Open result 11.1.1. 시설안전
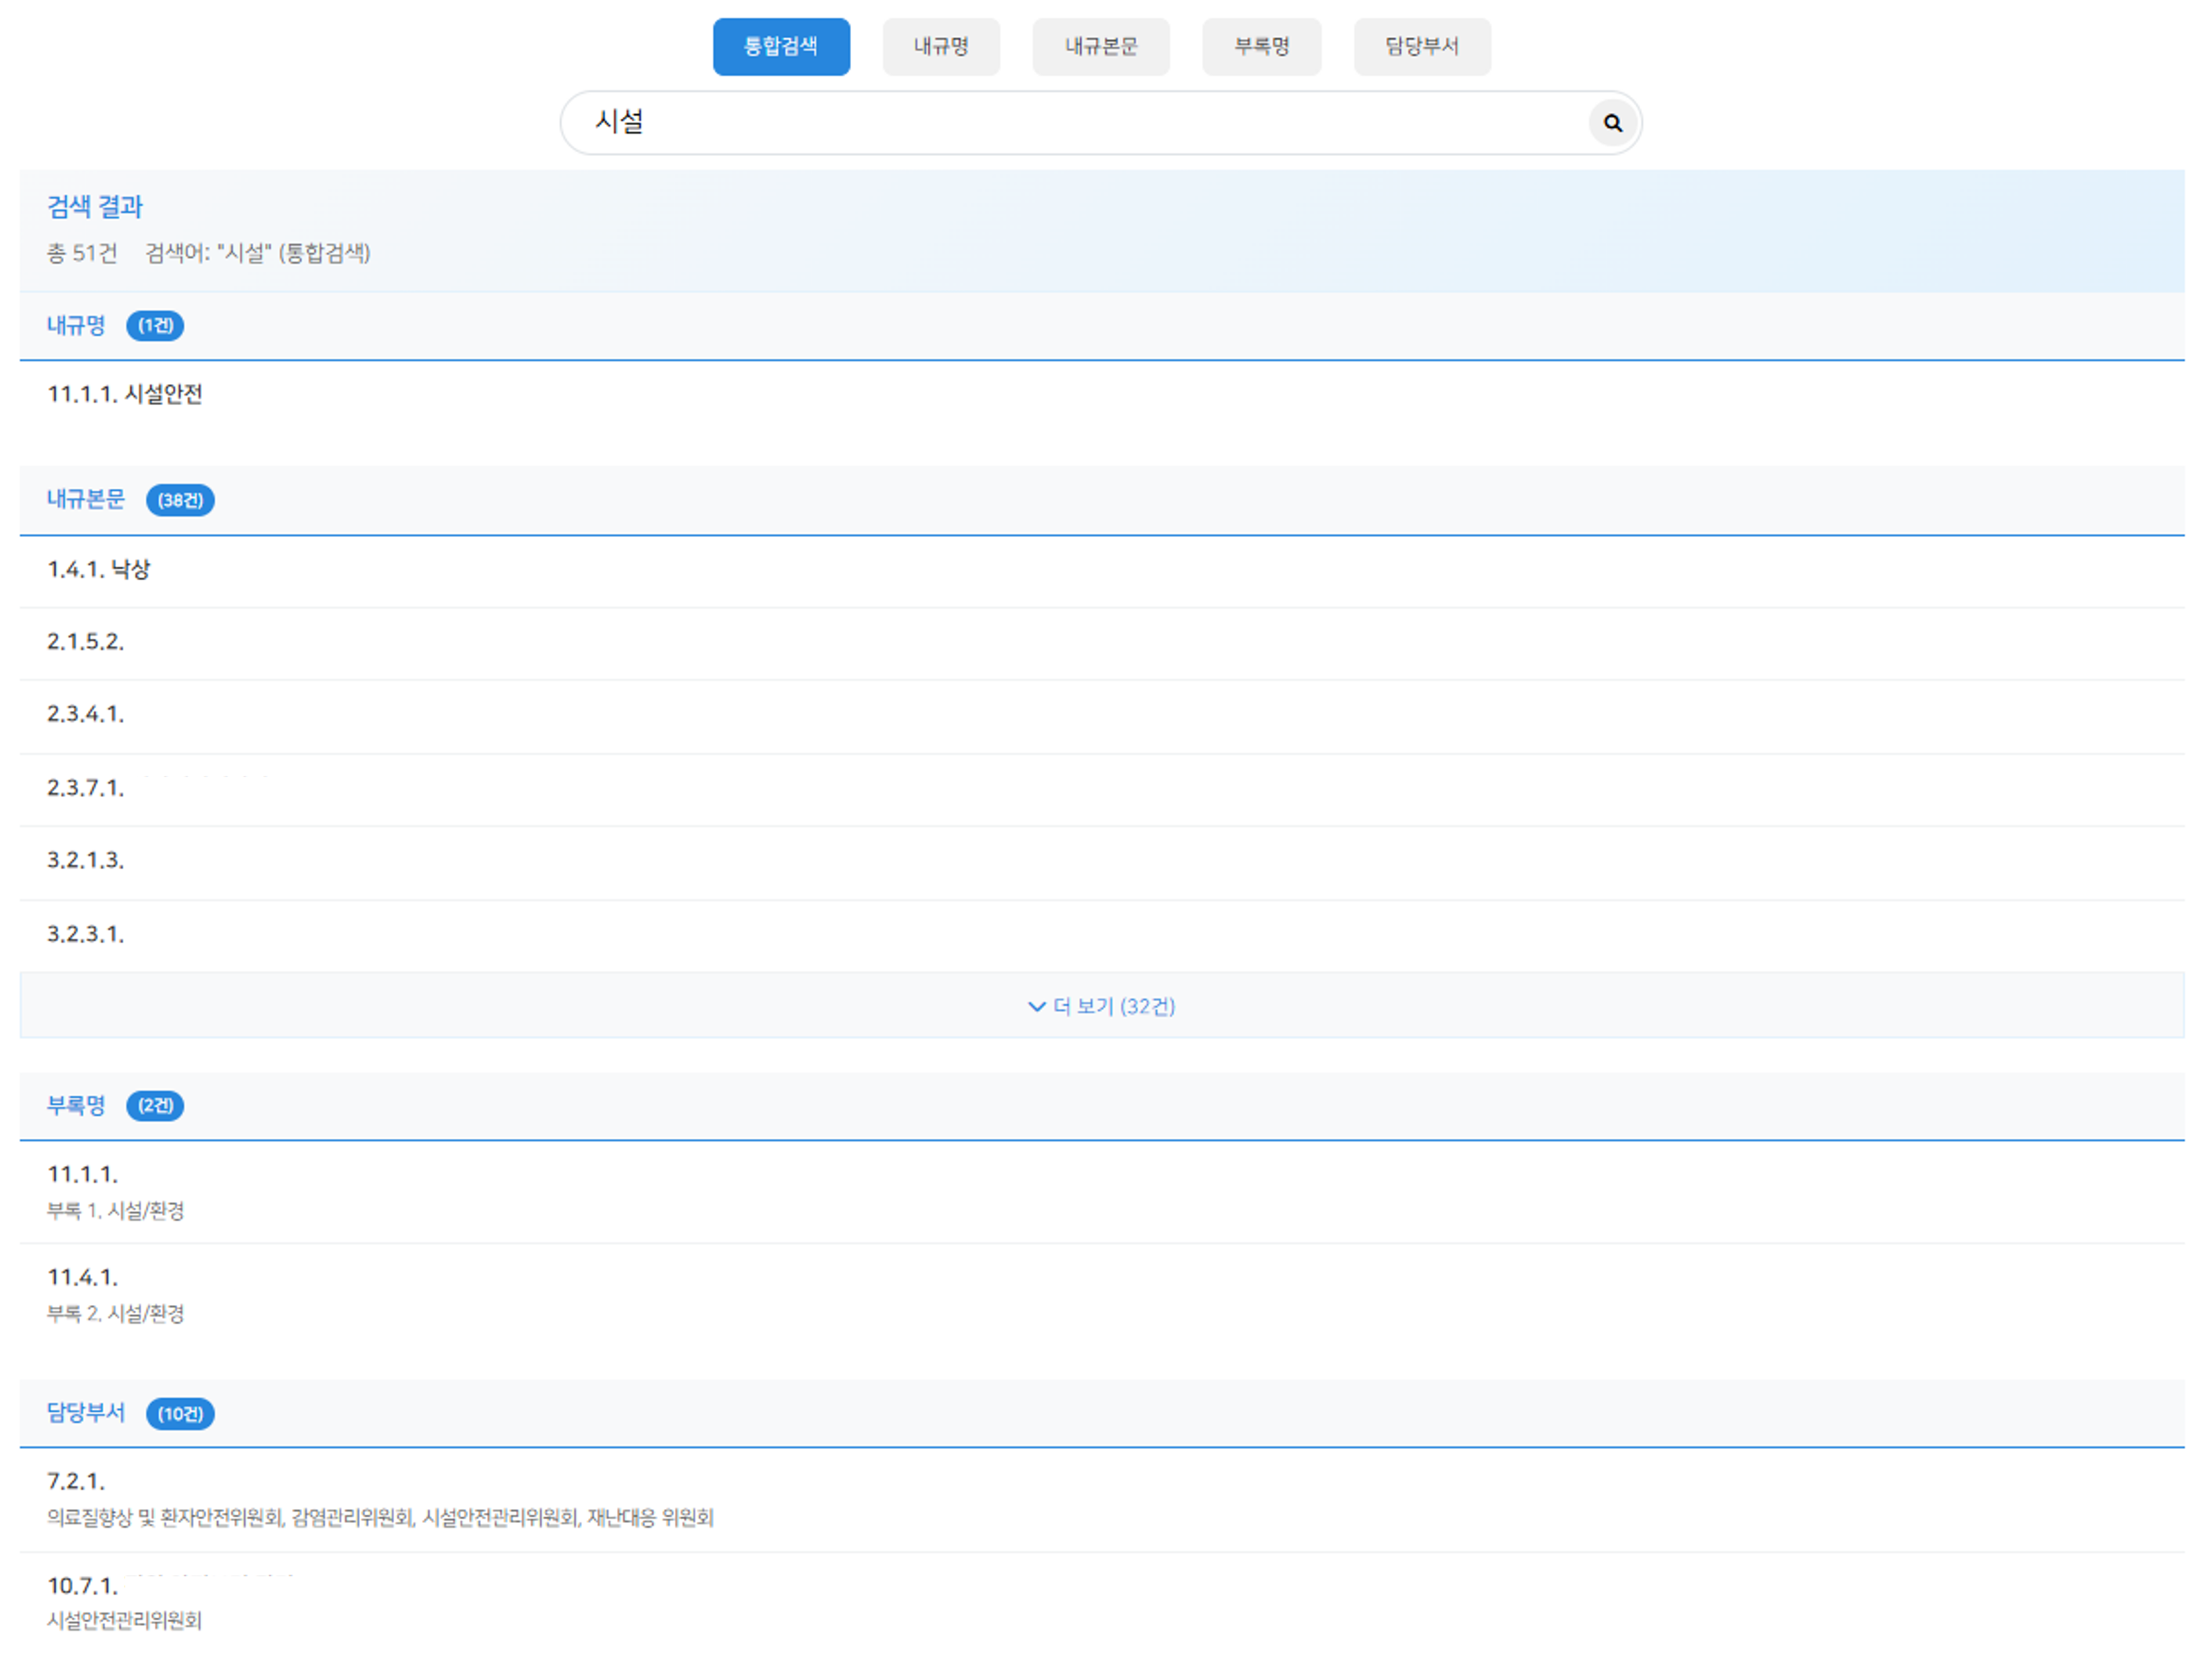Image resolution: width=2212 pixels, height=1665 pixels. point(125,394)
